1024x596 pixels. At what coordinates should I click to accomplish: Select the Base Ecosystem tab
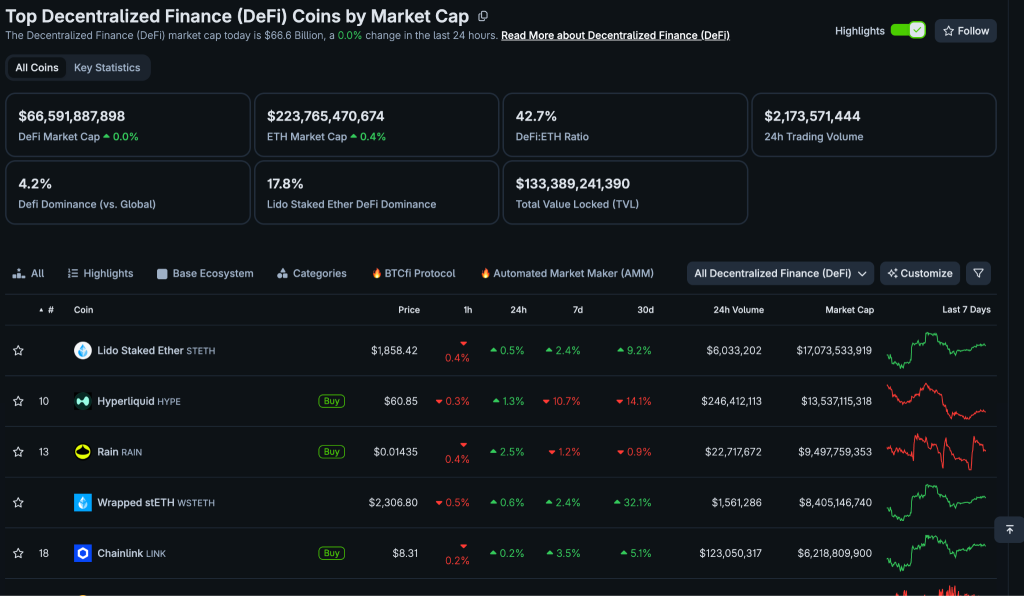(205, 274)
